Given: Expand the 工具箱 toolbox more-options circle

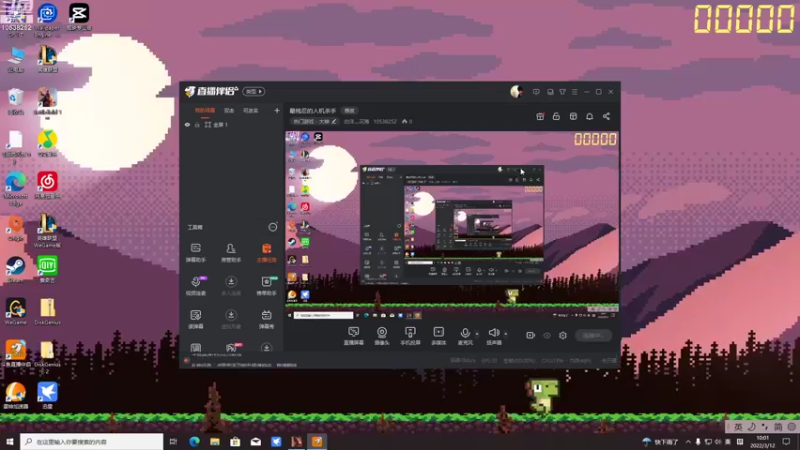Looking at the screenshot, I should pyautogui.click(x=273, y=227).
